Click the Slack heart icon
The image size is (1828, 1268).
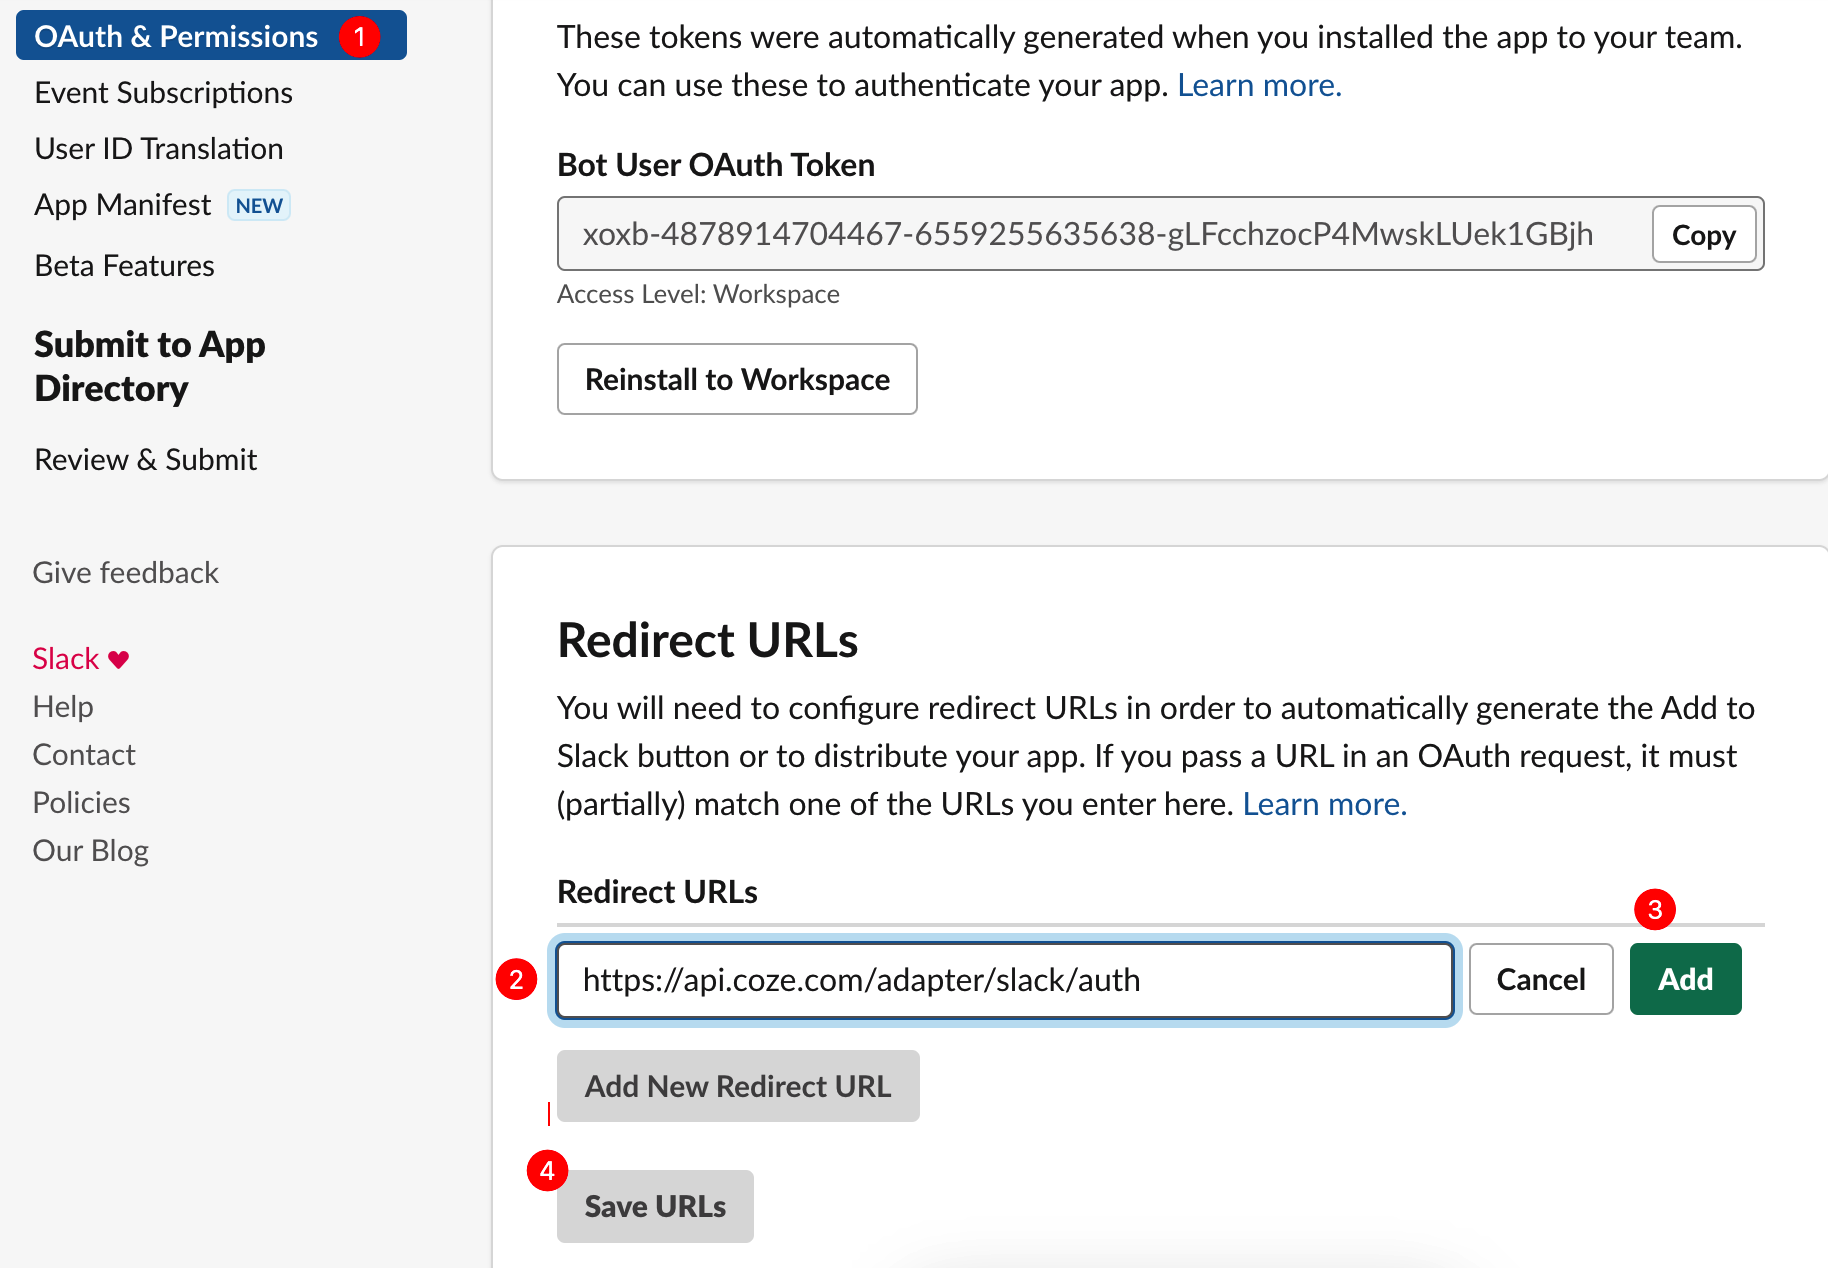pyautogui.click(x=118, y=660)
